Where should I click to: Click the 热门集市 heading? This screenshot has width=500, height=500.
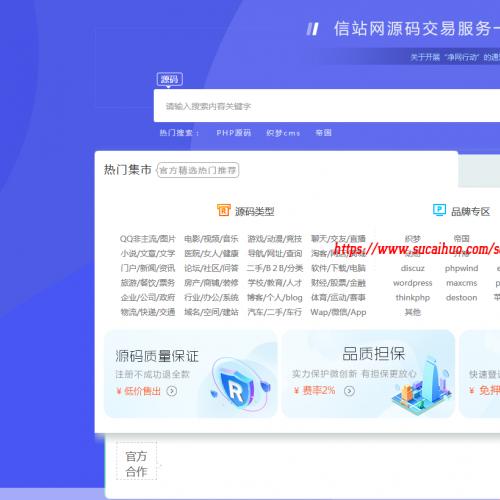click(128, 169)
